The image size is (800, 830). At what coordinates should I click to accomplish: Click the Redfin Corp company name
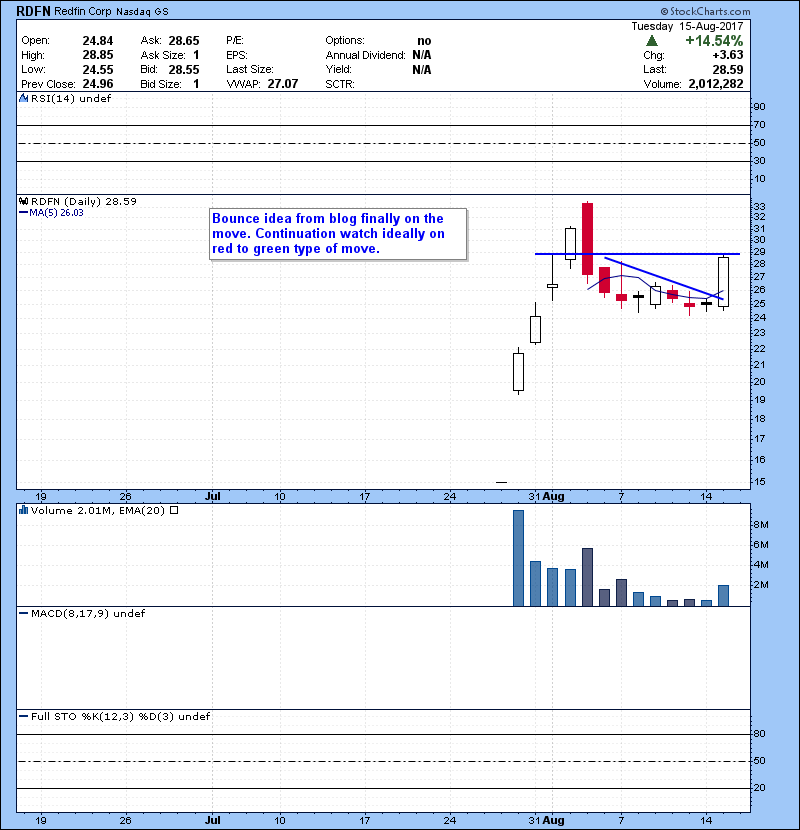click(x=83, y=11)
